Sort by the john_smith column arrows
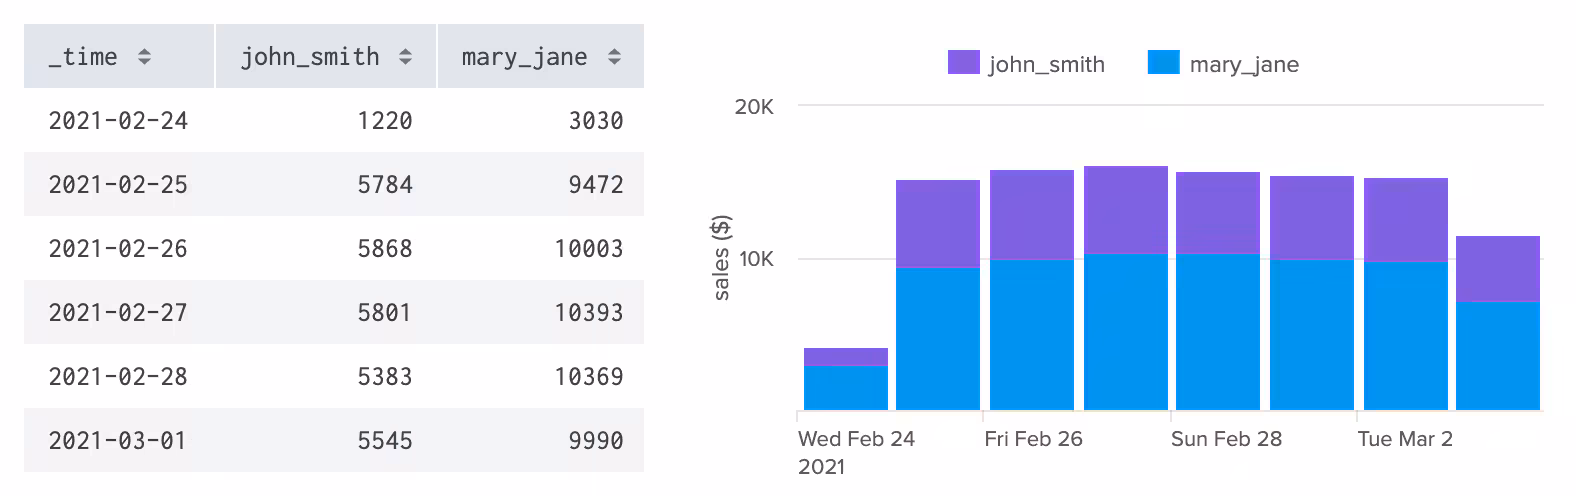Viewport: 1576px width, 496px height. tap(405, 57)
